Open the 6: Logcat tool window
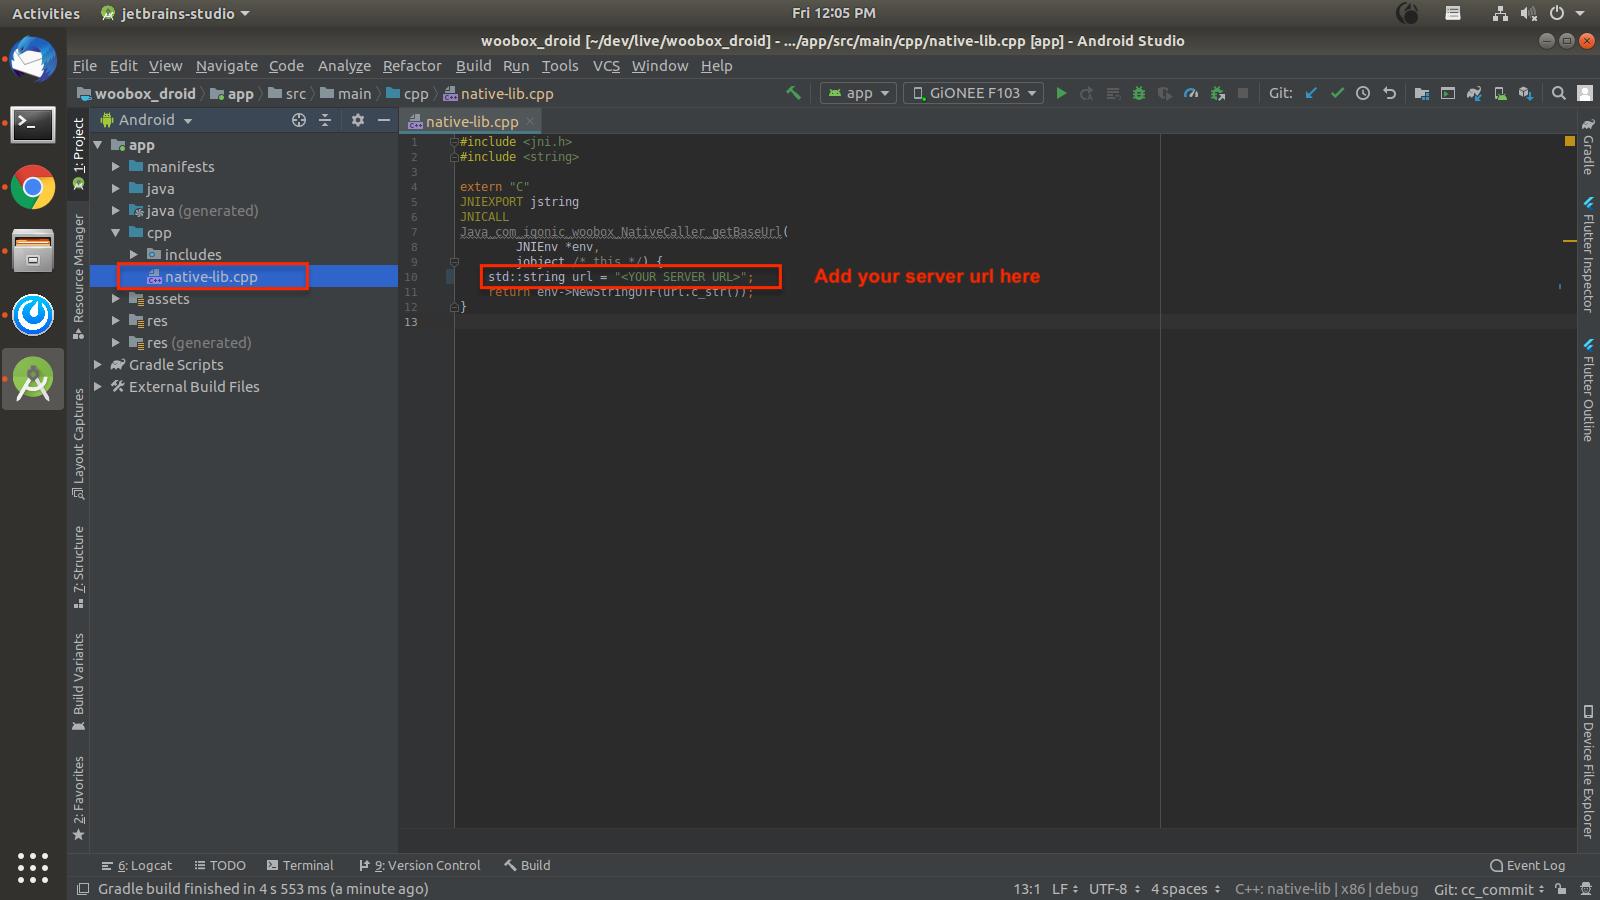The width and height of the screenshot is (1600, 900). (x=137, y=866)
